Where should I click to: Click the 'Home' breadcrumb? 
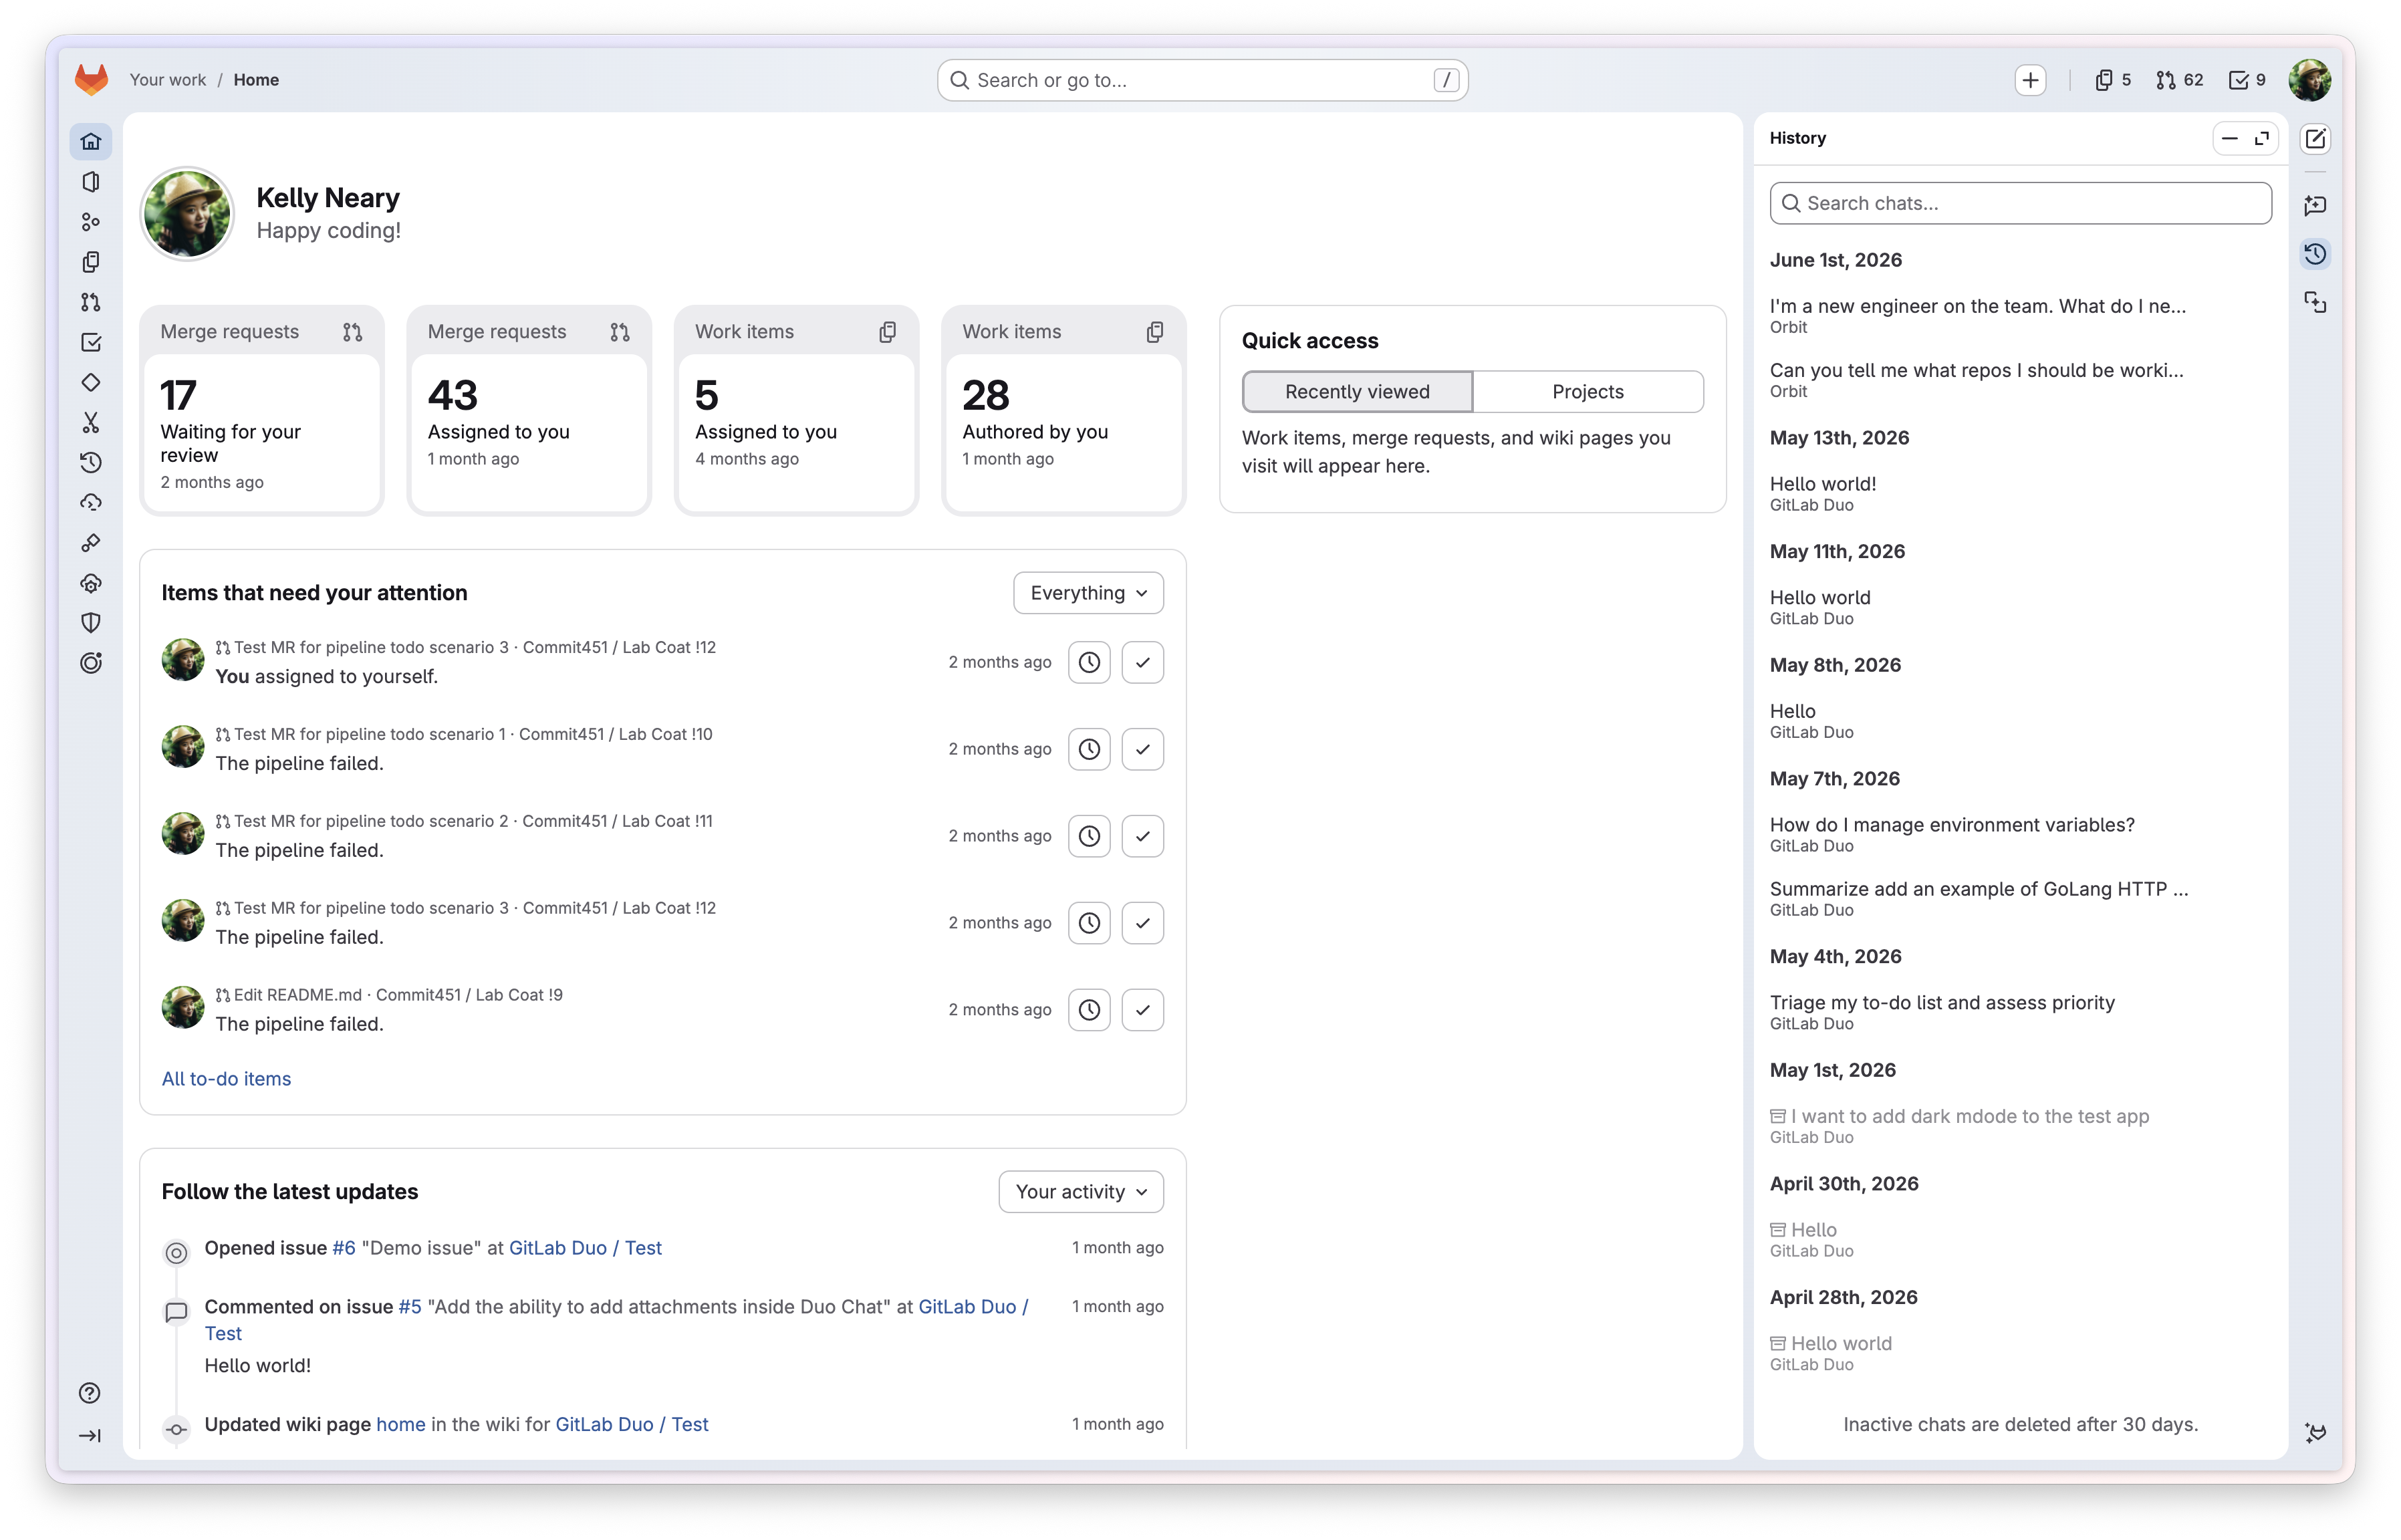[256, 80]
